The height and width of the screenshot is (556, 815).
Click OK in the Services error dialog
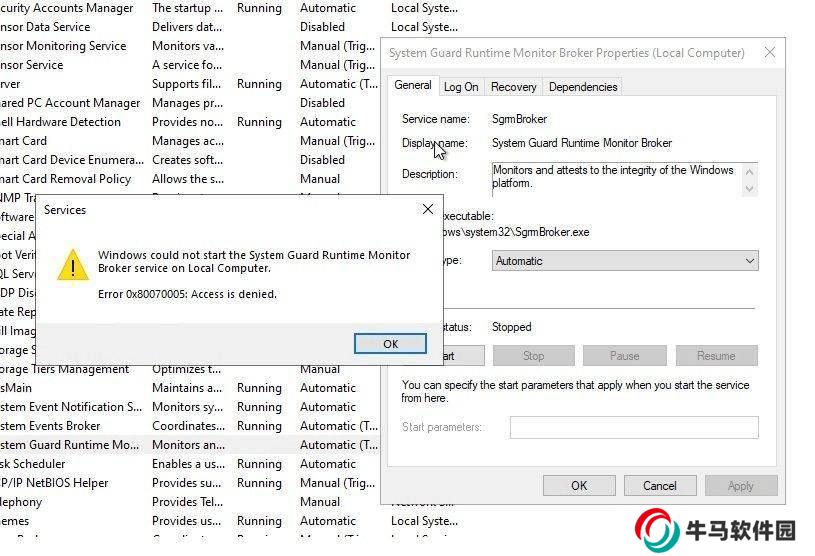pyautogui.click(x=390, y=343)
